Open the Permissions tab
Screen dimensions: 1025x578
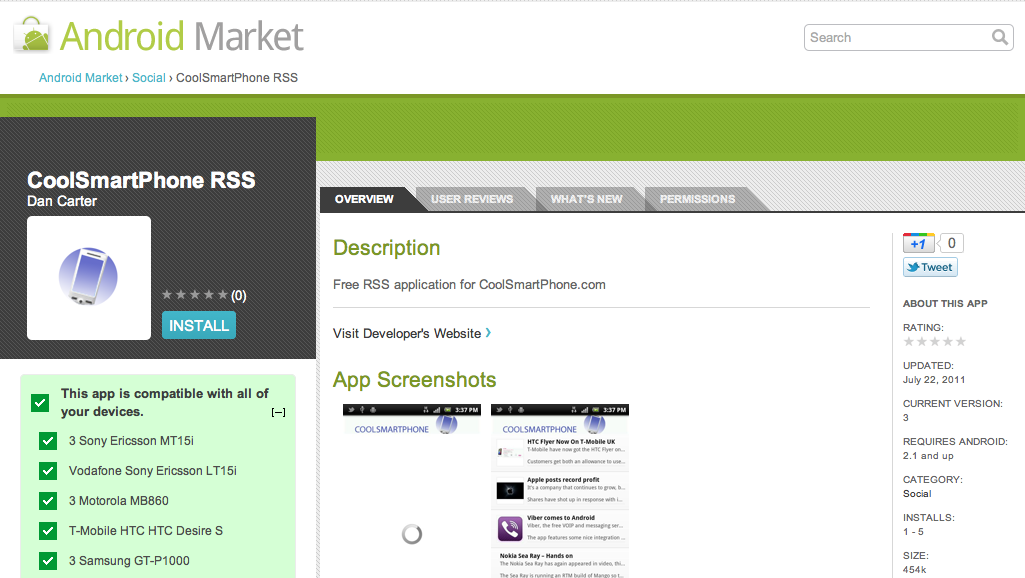coord(697,199)
